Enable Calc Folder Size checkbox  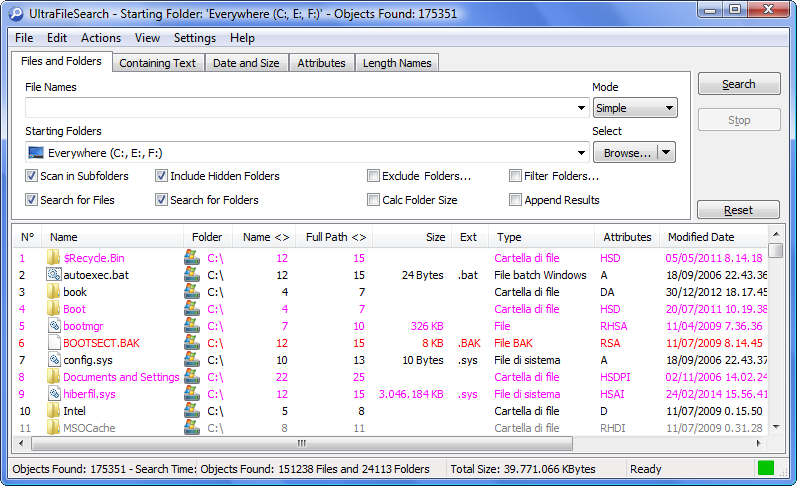coord(373,199)
